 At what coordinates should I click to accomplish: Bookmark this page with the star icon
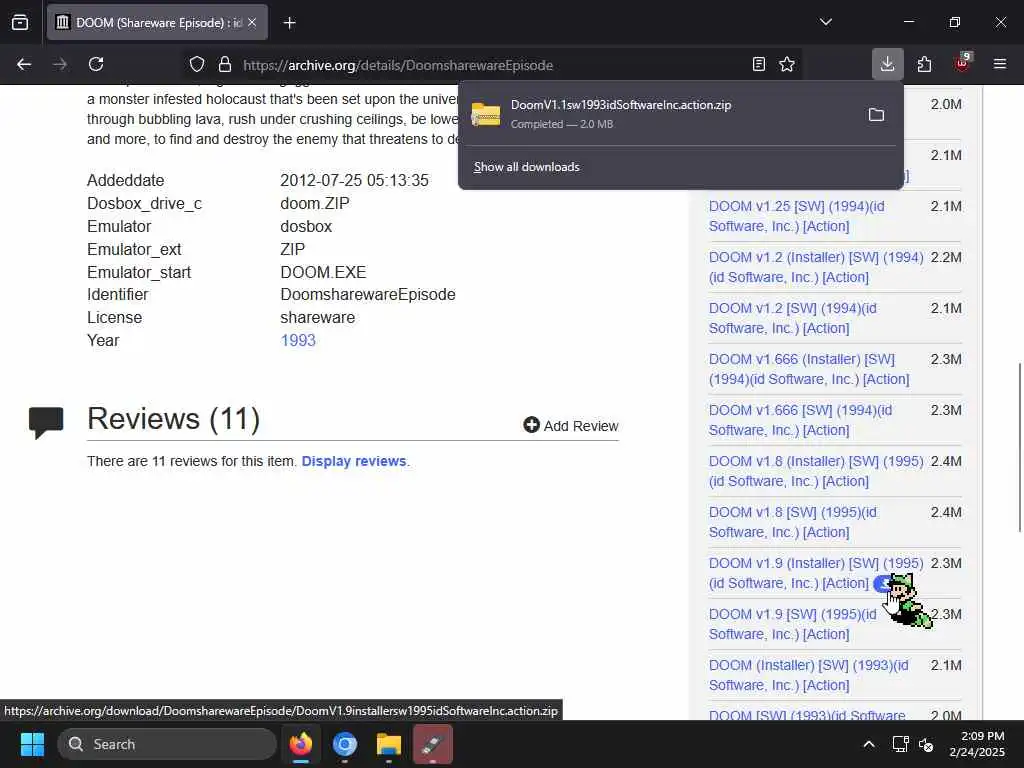(x=787, y=64)
